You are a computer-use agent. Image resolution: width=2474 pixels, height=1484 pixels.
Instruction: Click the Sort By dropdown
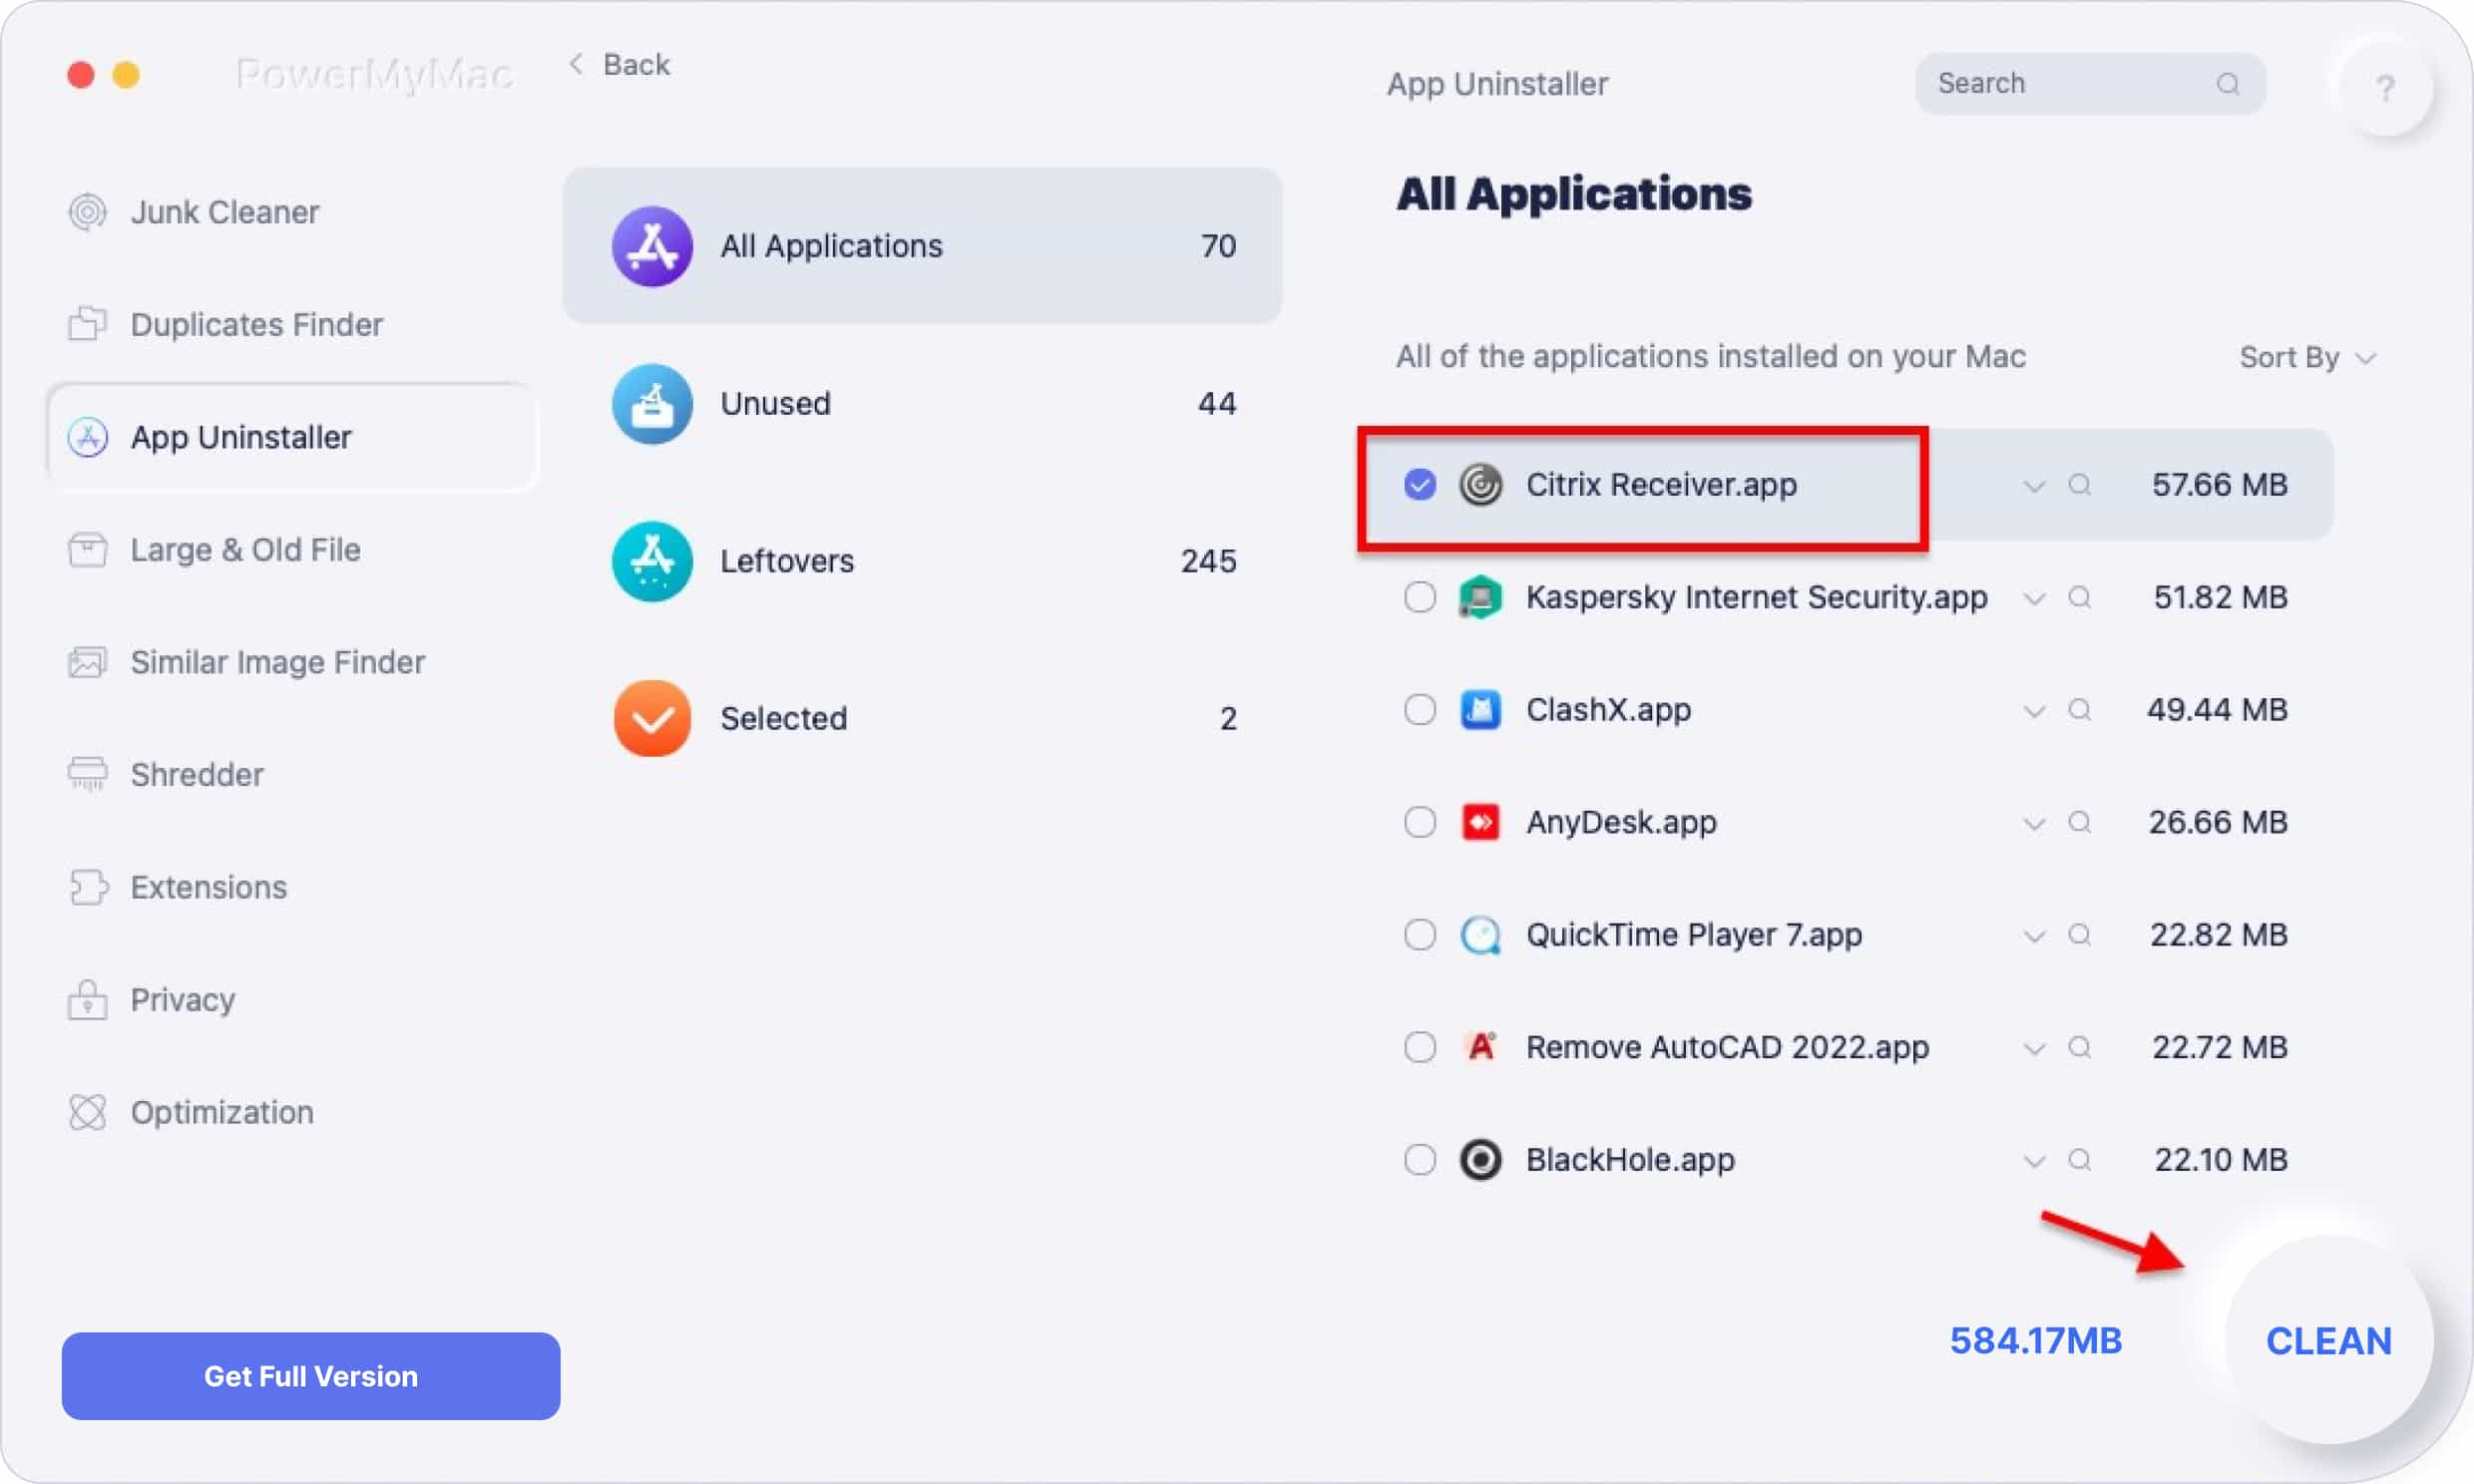pos(2304,357)
